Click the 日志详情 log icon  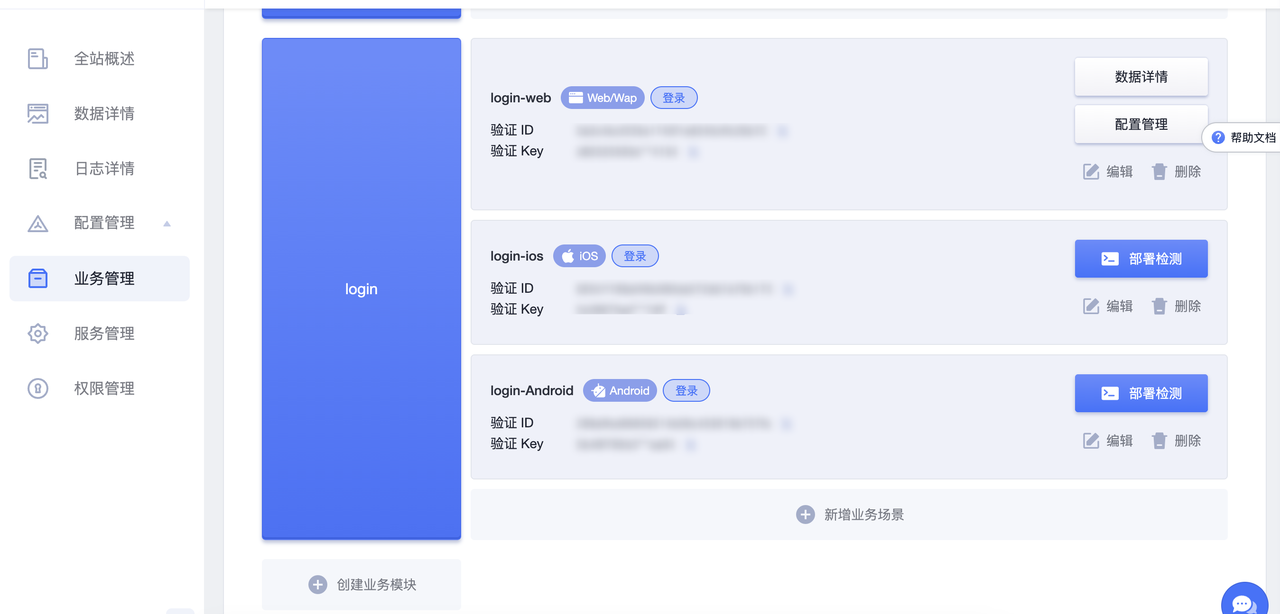[x=38, y=169]
